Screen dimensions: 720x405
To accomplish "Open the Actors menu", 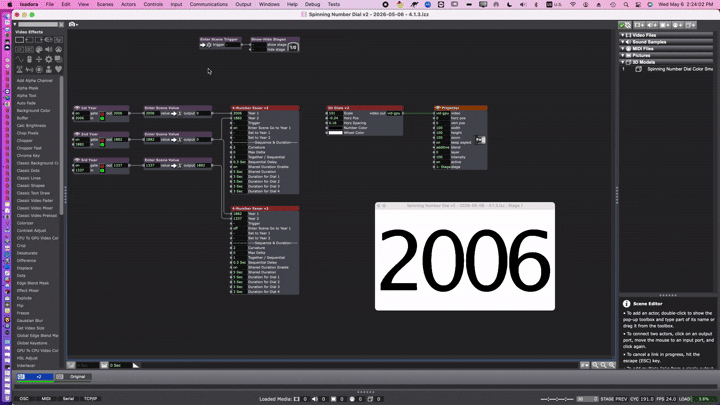I will 128,4.
